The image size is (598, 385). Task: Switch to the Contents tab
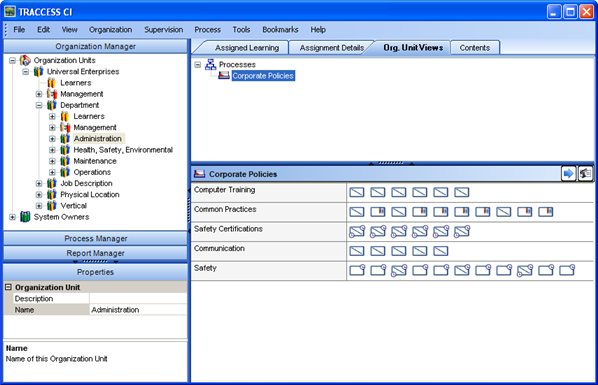(474, 48)
